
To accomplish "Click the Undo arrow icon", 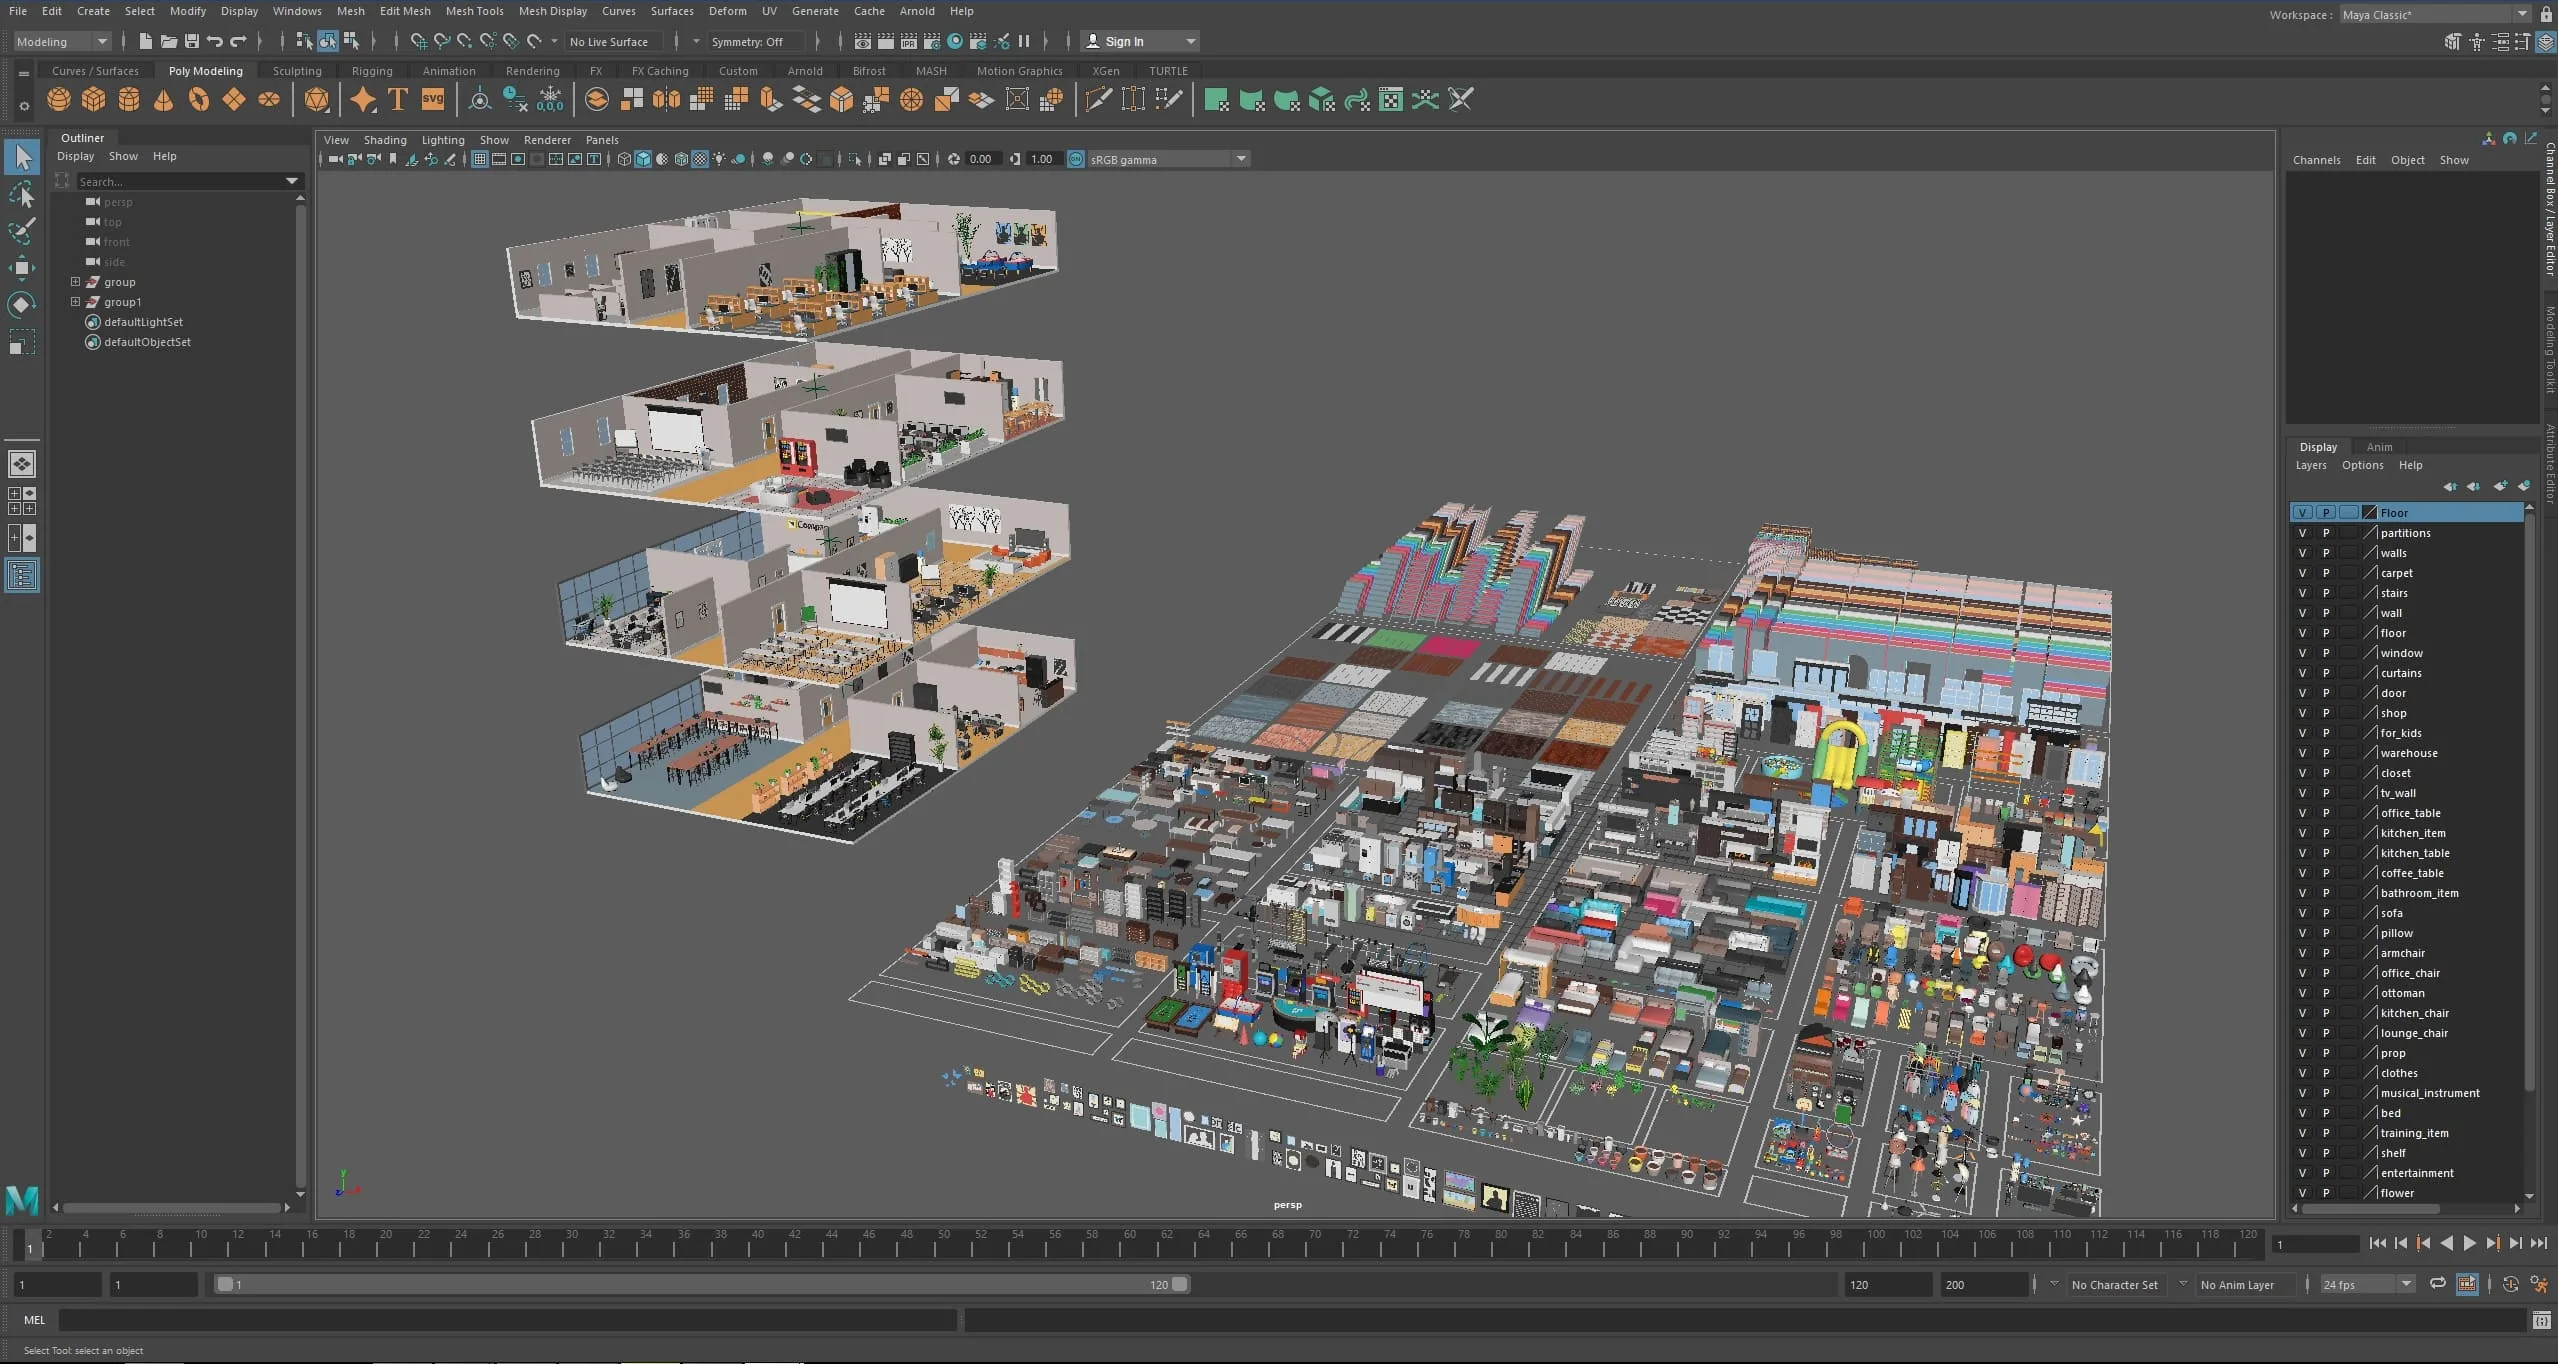I will (x=215, y=41).
